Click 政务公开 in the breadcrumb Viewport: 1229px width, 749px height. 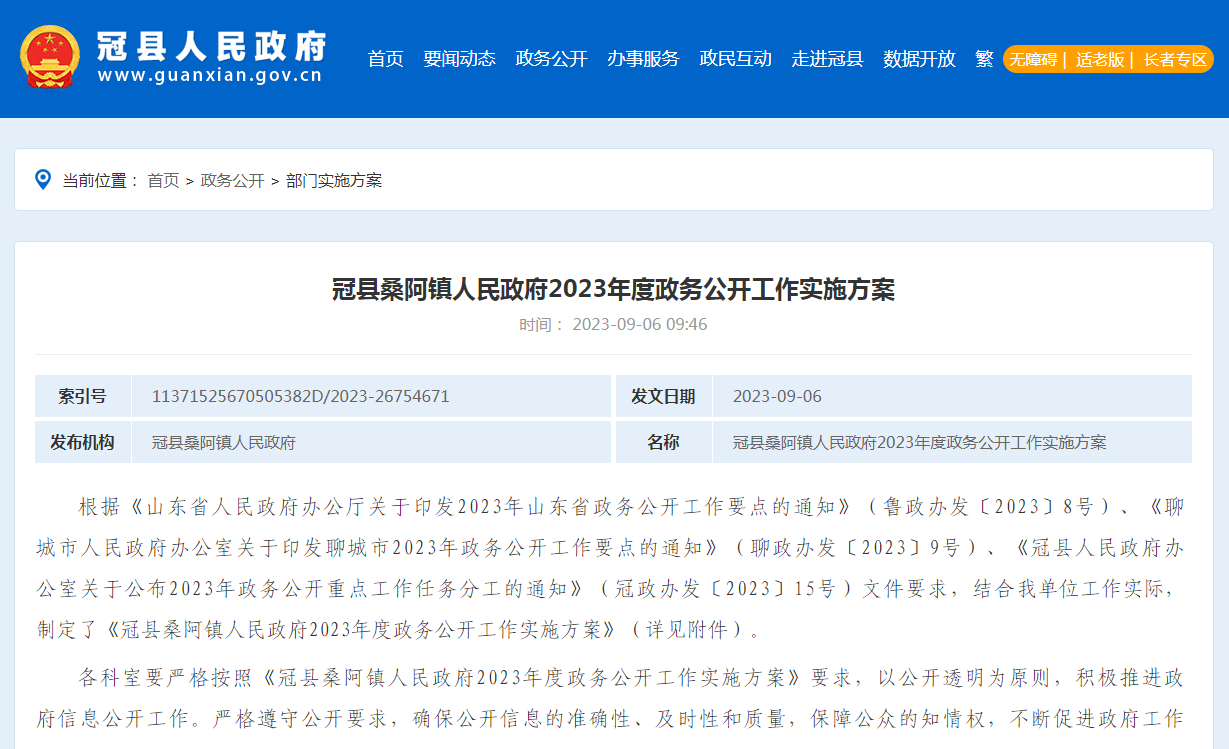pos(232,181)
